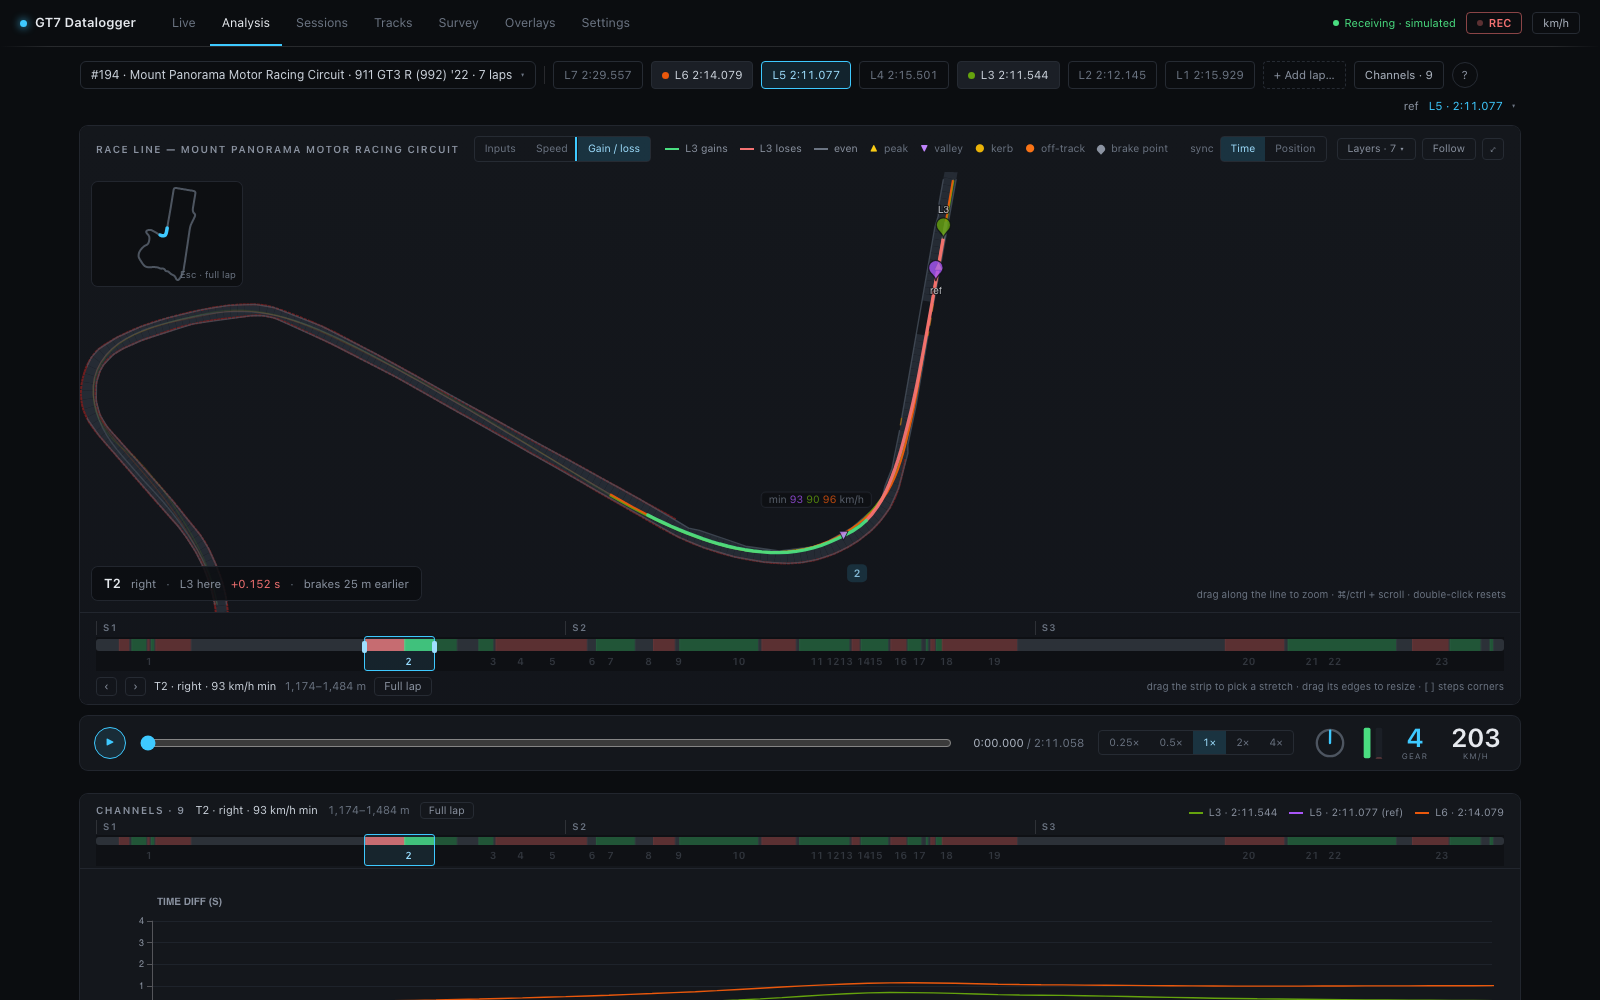Image resolution: width=1600 pixels, height=1000 pixels.
Task: Select the Inputs race line mode
Action: pos(500,149)
